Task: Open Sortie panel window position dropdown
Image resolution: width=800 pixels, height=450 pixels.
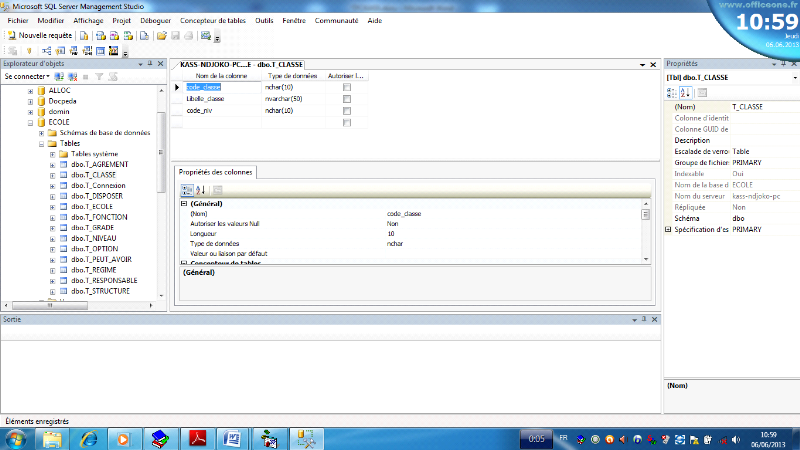Action: tap(634, 320)
